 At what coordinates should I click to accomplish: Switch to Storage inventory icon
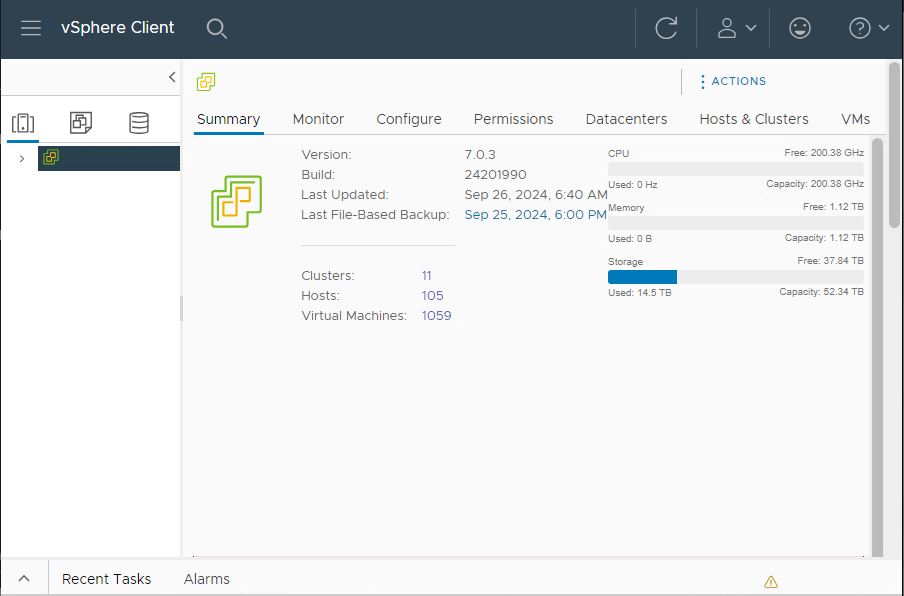tap(139, 123)
